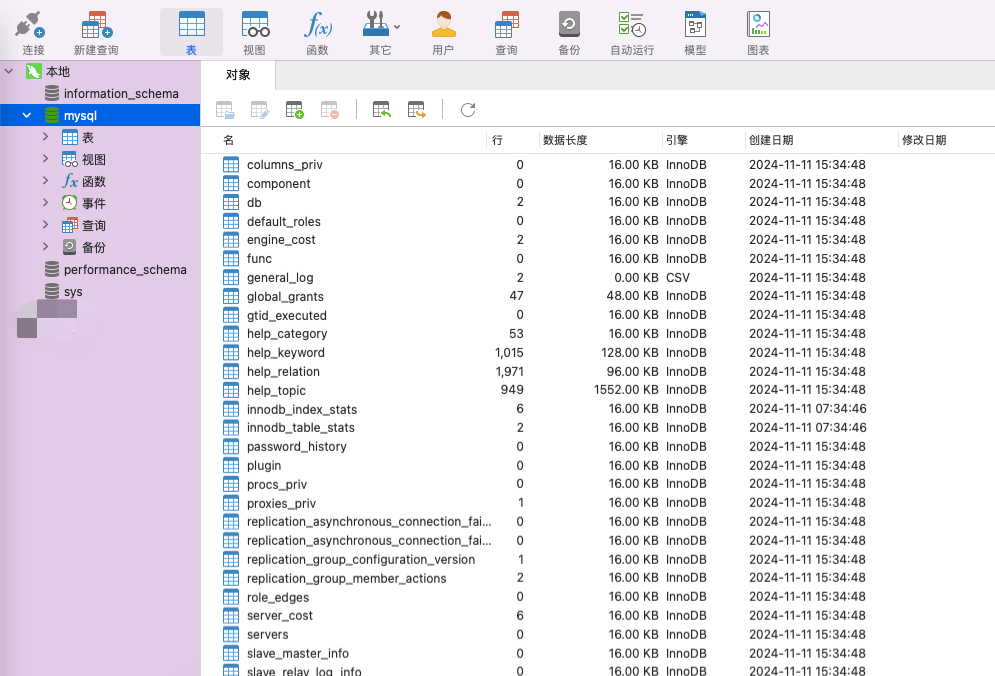Sort by the 数据长度 column header
This screenshot has width=995, height=676.
pyautogui.click(x=600, y=140)
